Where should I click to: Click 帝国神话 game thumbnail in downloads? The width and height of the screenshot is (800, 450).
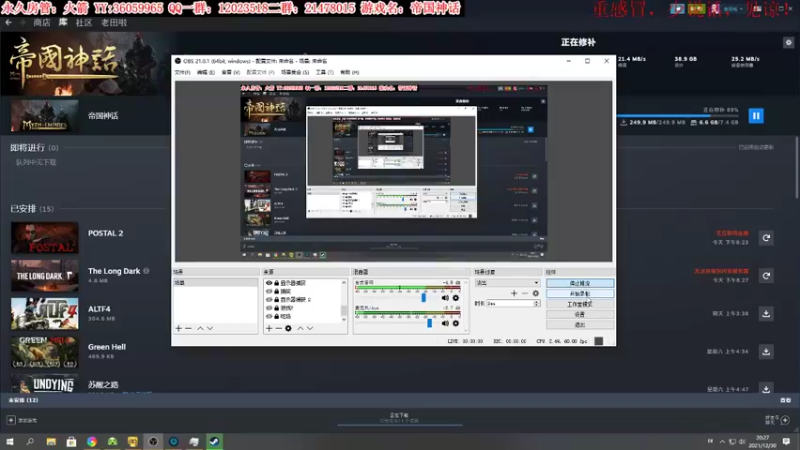click(x=45, y=116)
